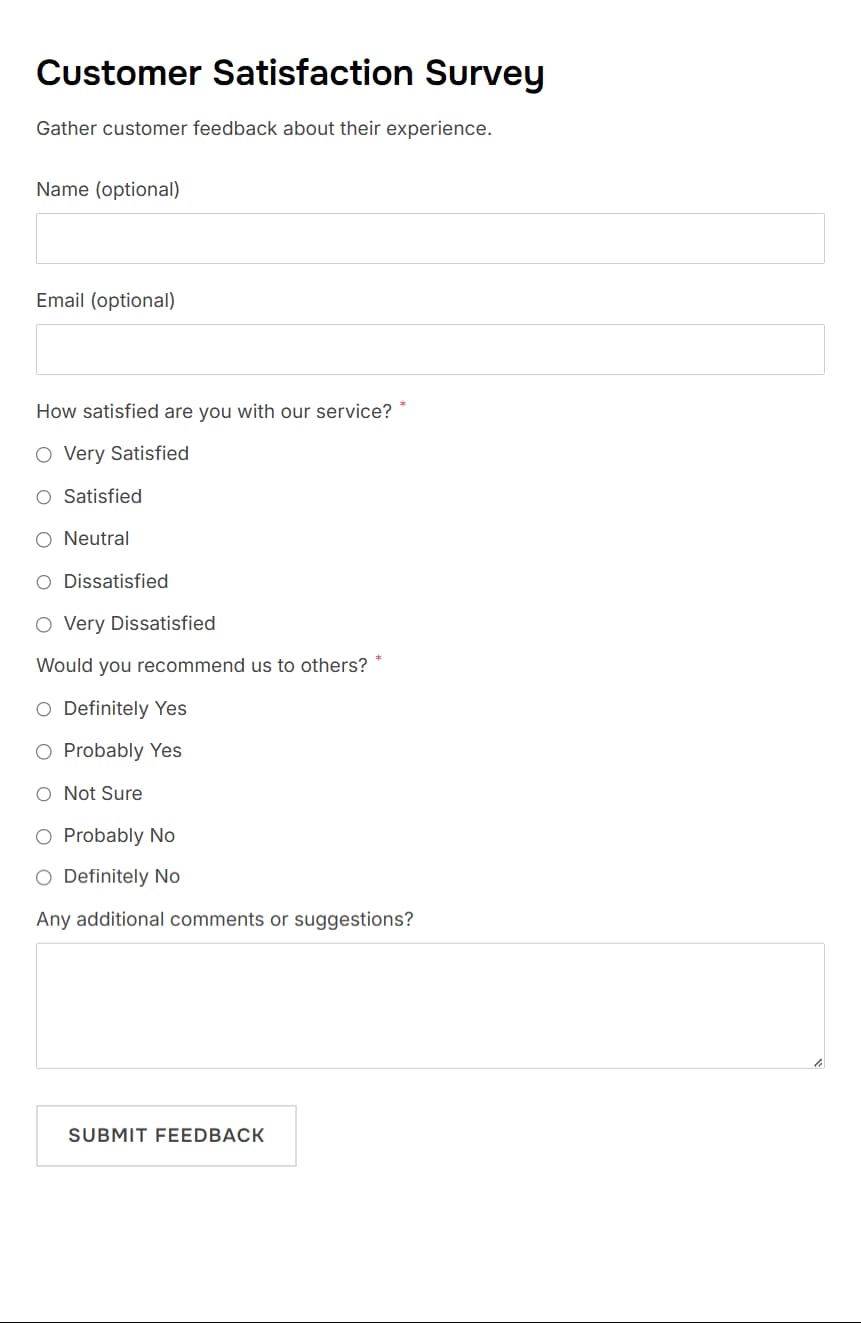Choose Definitely No for recommending us

(x=44, y=877)
